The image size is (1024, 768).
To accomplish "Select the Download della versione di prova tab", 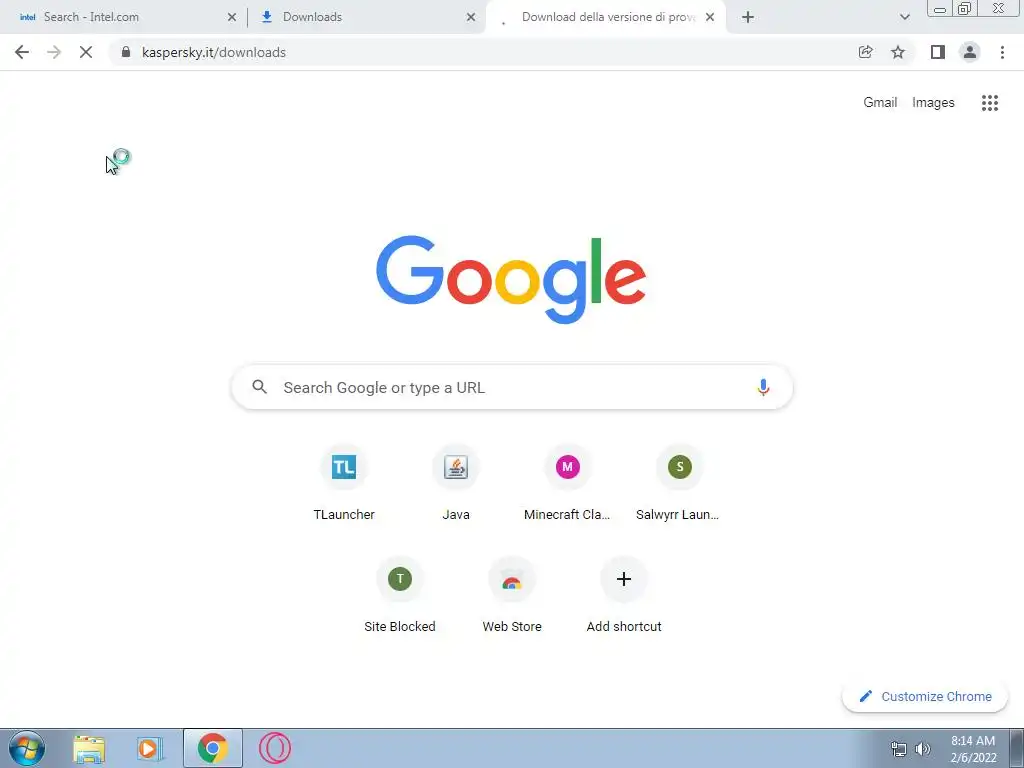I will [x=608, y=17].
